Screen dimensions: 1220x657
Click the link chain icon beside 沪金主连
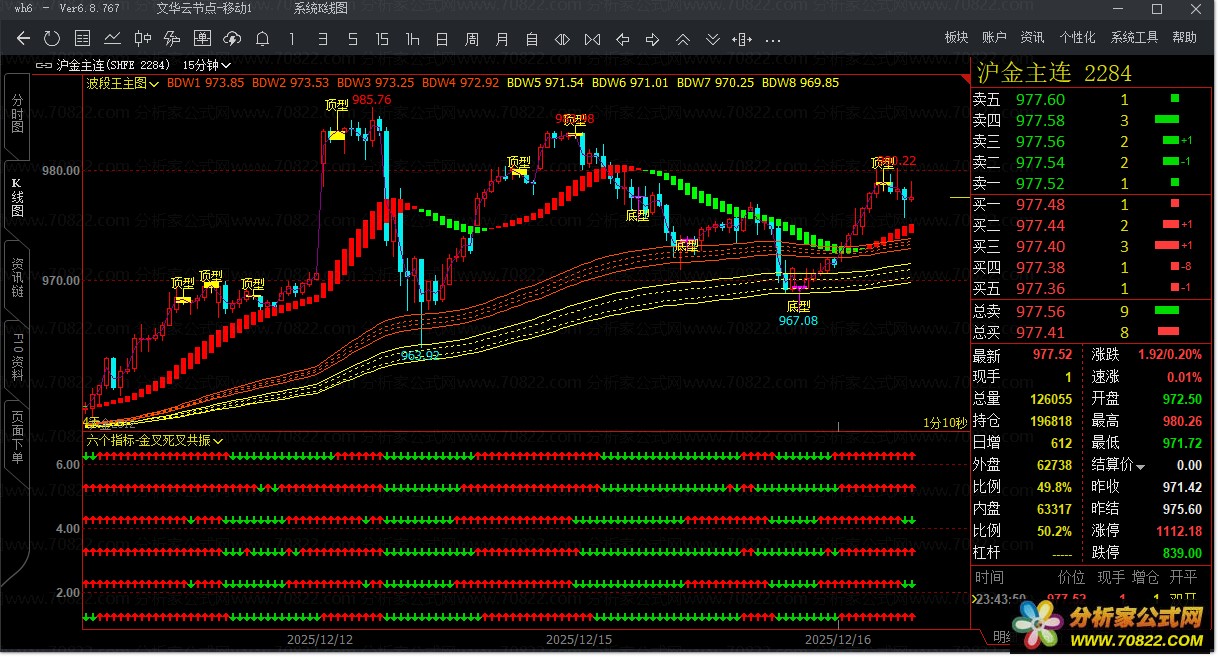44,65
